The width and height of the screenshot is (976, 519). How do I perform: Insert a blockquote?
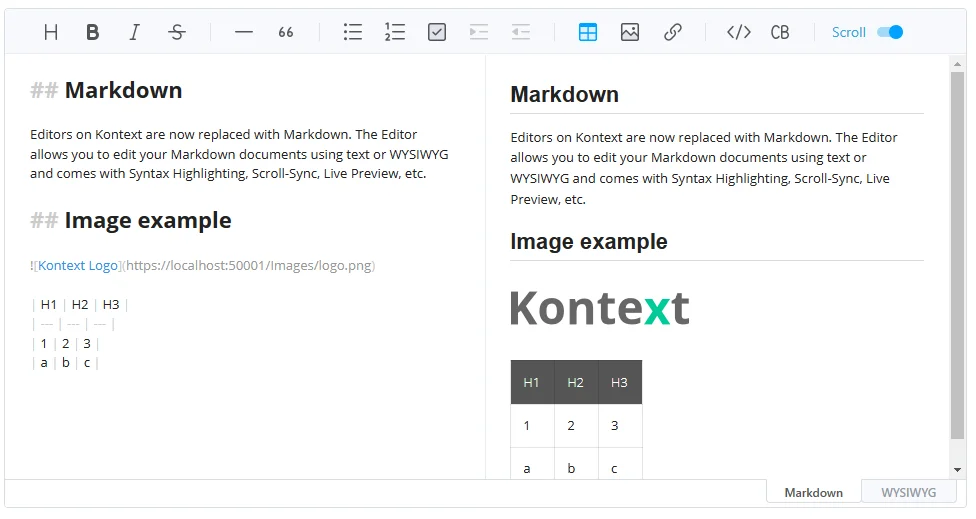tap(286, 32)
